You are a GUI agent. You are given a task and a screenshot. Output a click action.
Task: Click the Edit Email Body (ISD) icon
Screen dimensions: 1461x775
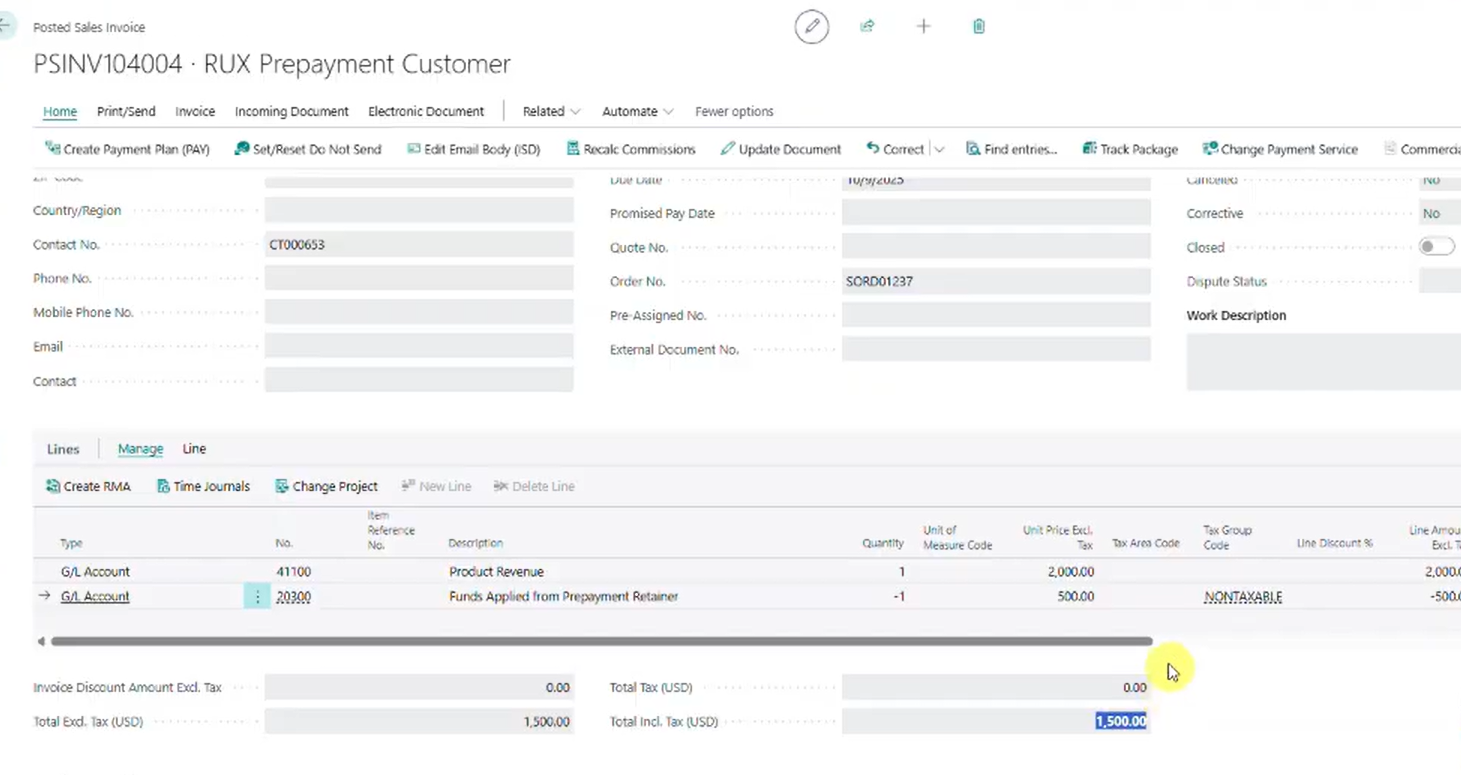413,149
